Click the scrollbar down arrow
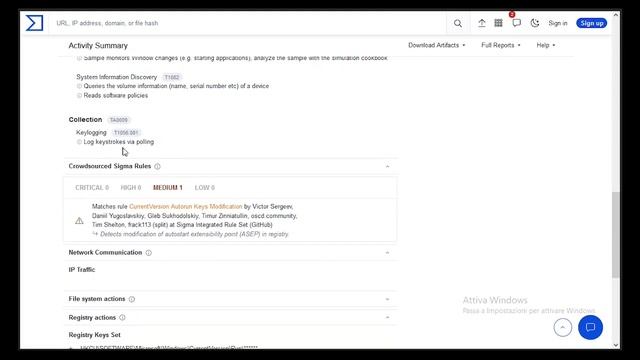The image size is (640, 360). point(616,345)
